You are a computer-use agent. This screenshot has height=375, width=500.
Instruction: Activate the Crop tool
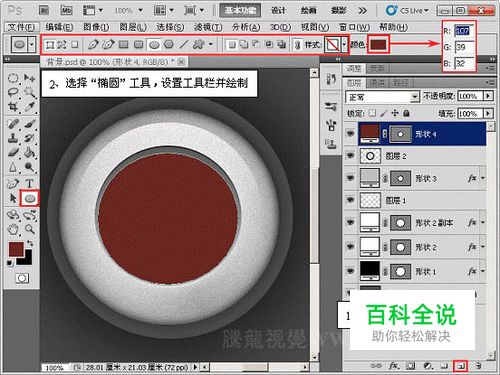click(x=13, y=106)
